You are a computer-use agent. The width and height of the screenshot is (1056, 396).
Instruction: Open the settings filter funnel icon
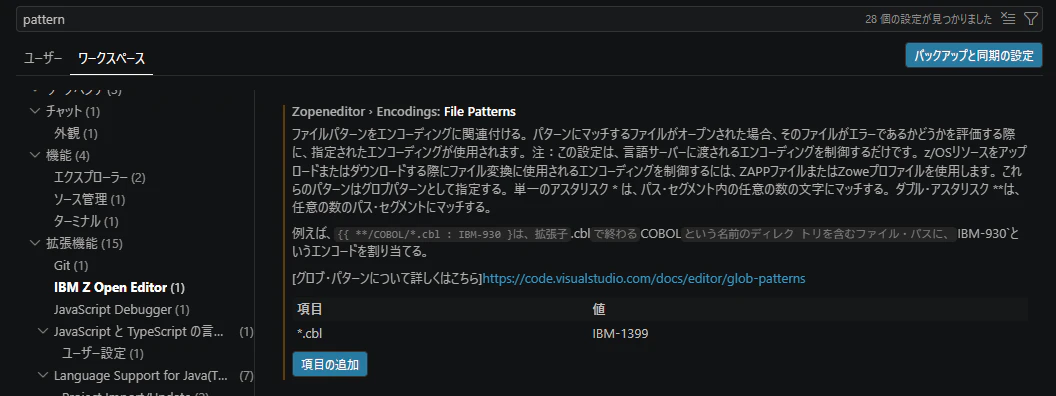1030,19
